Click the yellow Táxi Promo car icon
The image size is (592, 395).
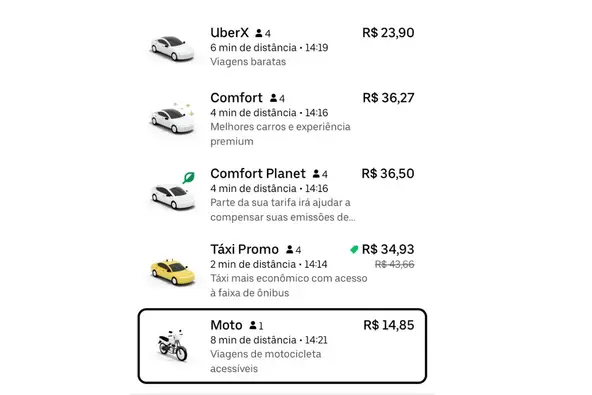point(173,272)
